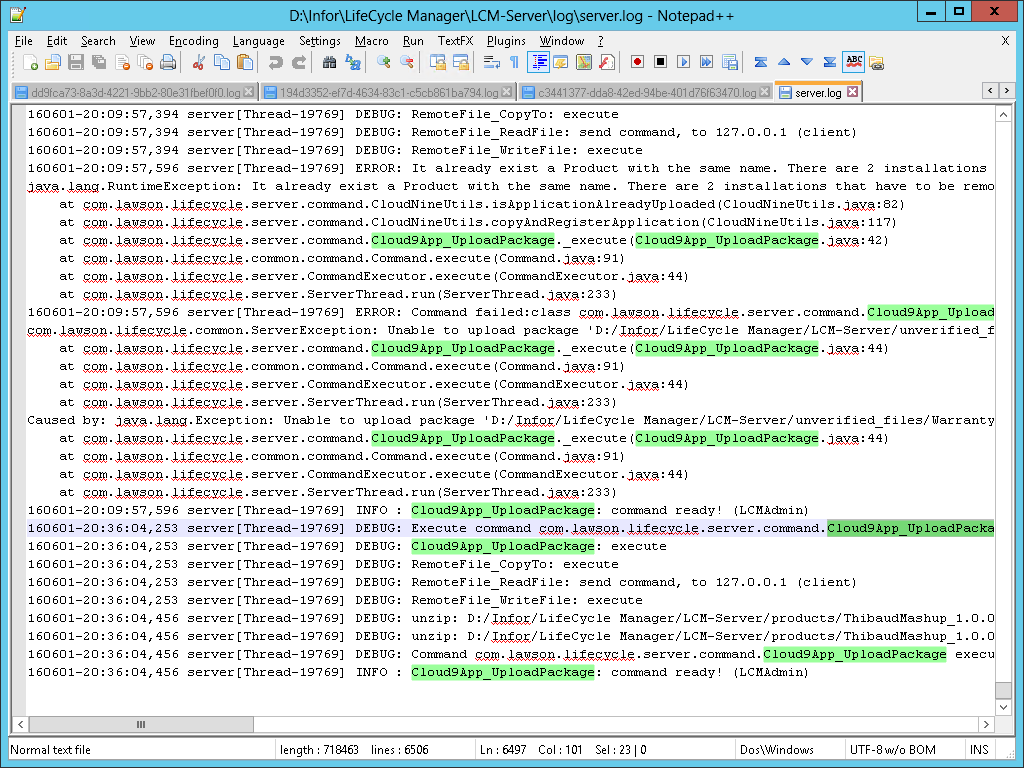Click the Save All icon
Viewport: 1024px width, 768px height.
pyautogui.click(x=99, y=62)
